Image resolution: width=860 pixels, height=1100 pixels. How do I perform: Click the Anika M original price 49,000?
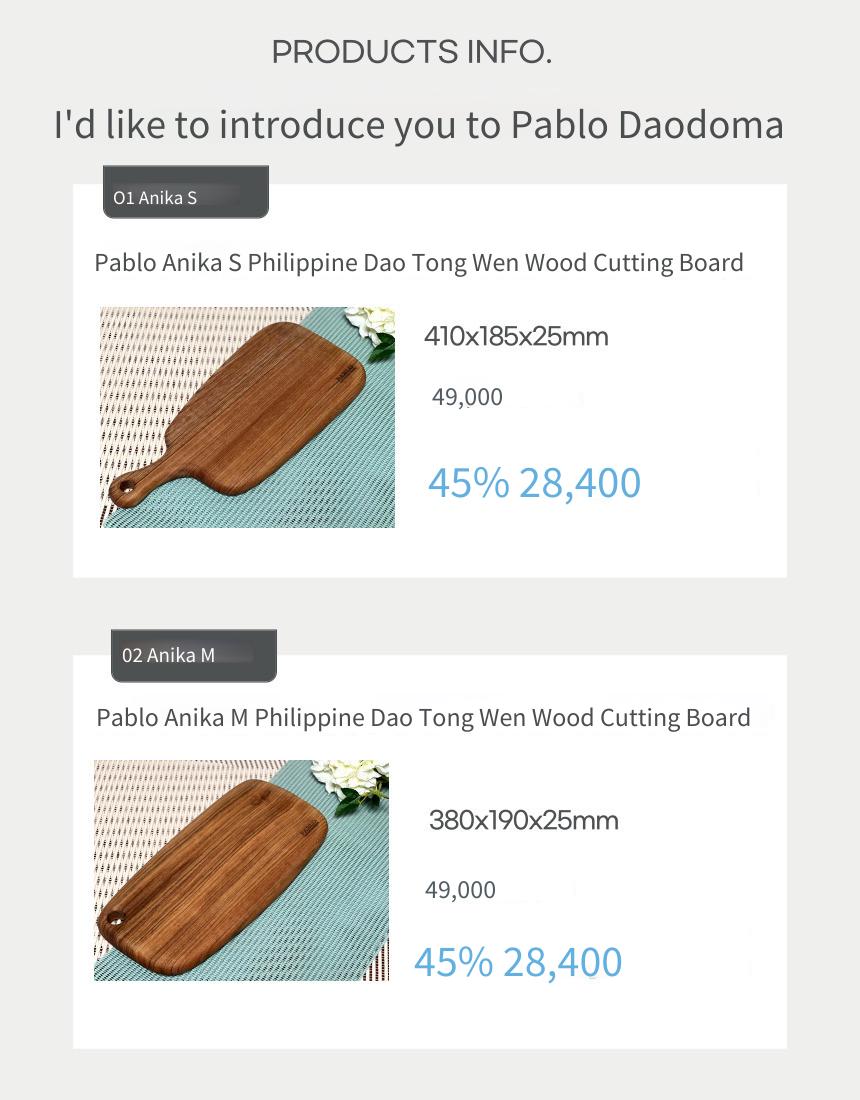click(x=460, y=890)
